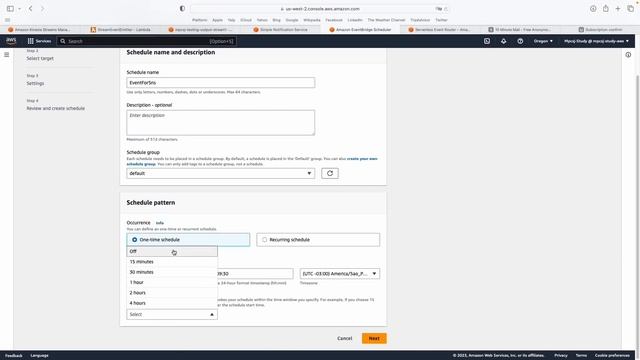Open the notifications bell
The height and width of the screenshot is (360, 640).
pyautogui.click(x=504, y=41)
